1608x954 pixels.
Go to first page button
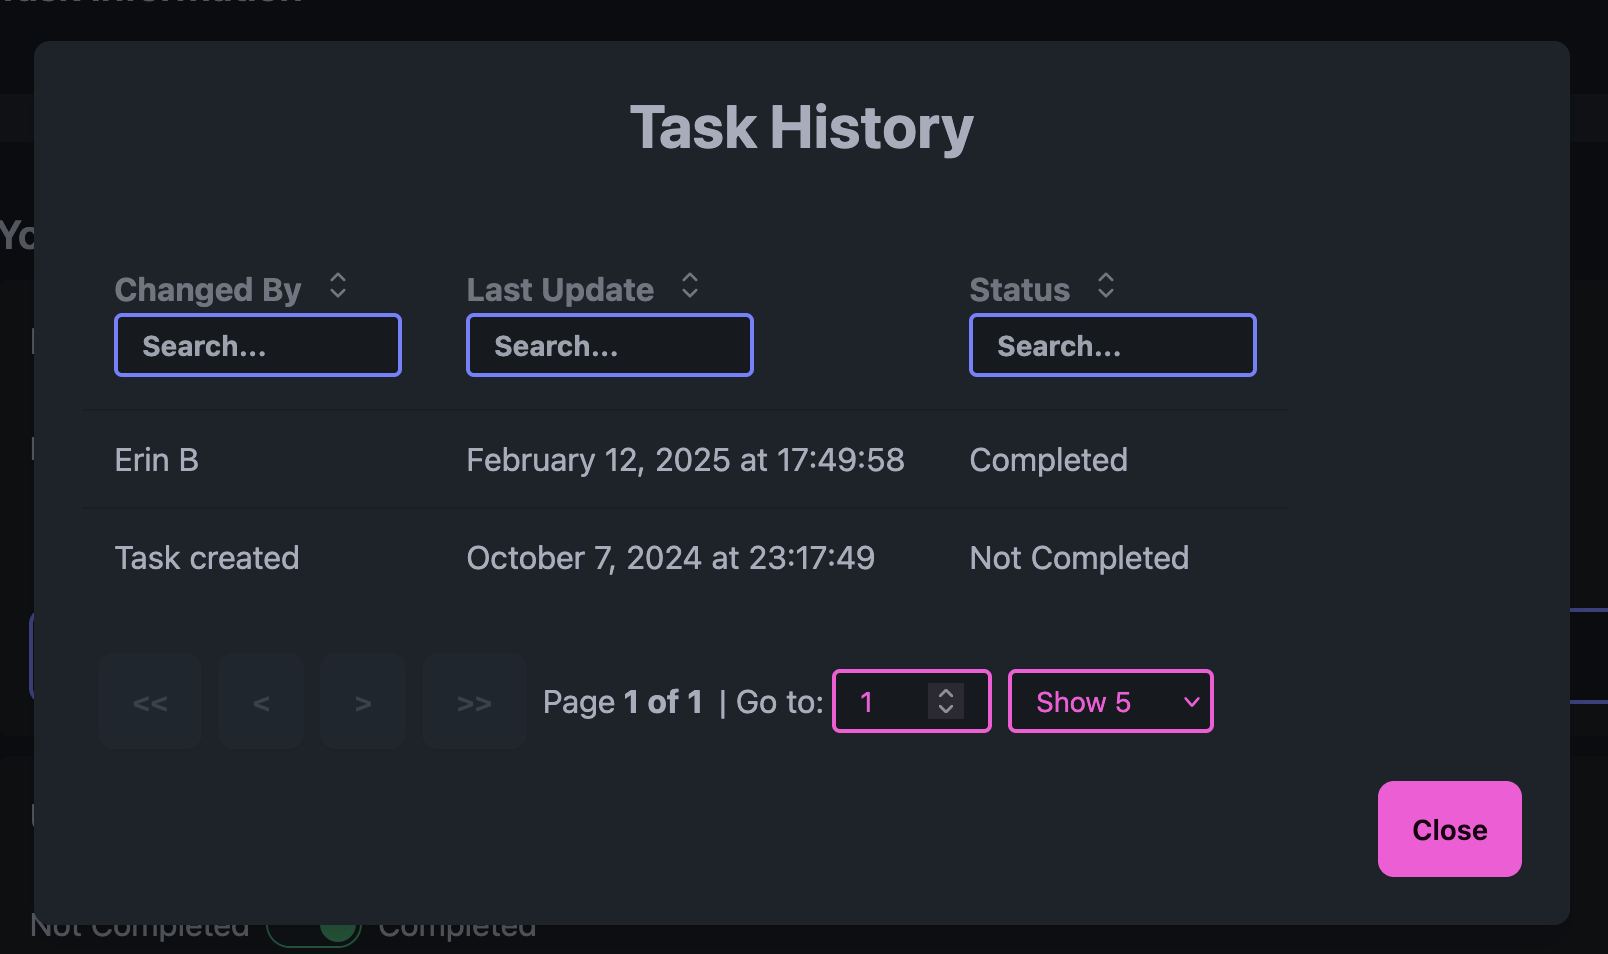(150, 702)
